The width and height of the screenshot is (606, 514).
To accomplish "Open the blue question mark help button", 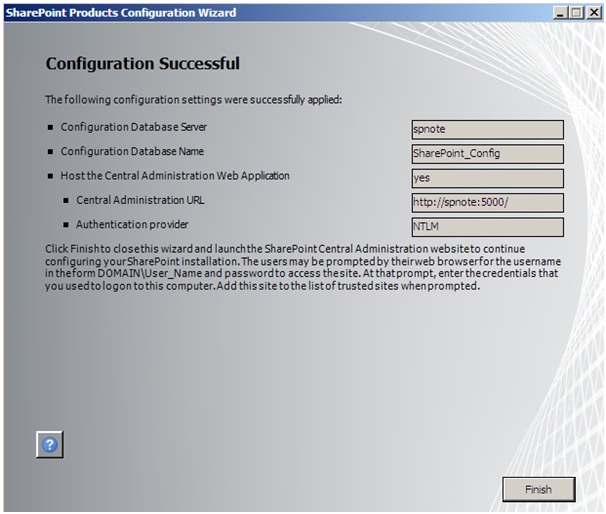I will (49, 444).
